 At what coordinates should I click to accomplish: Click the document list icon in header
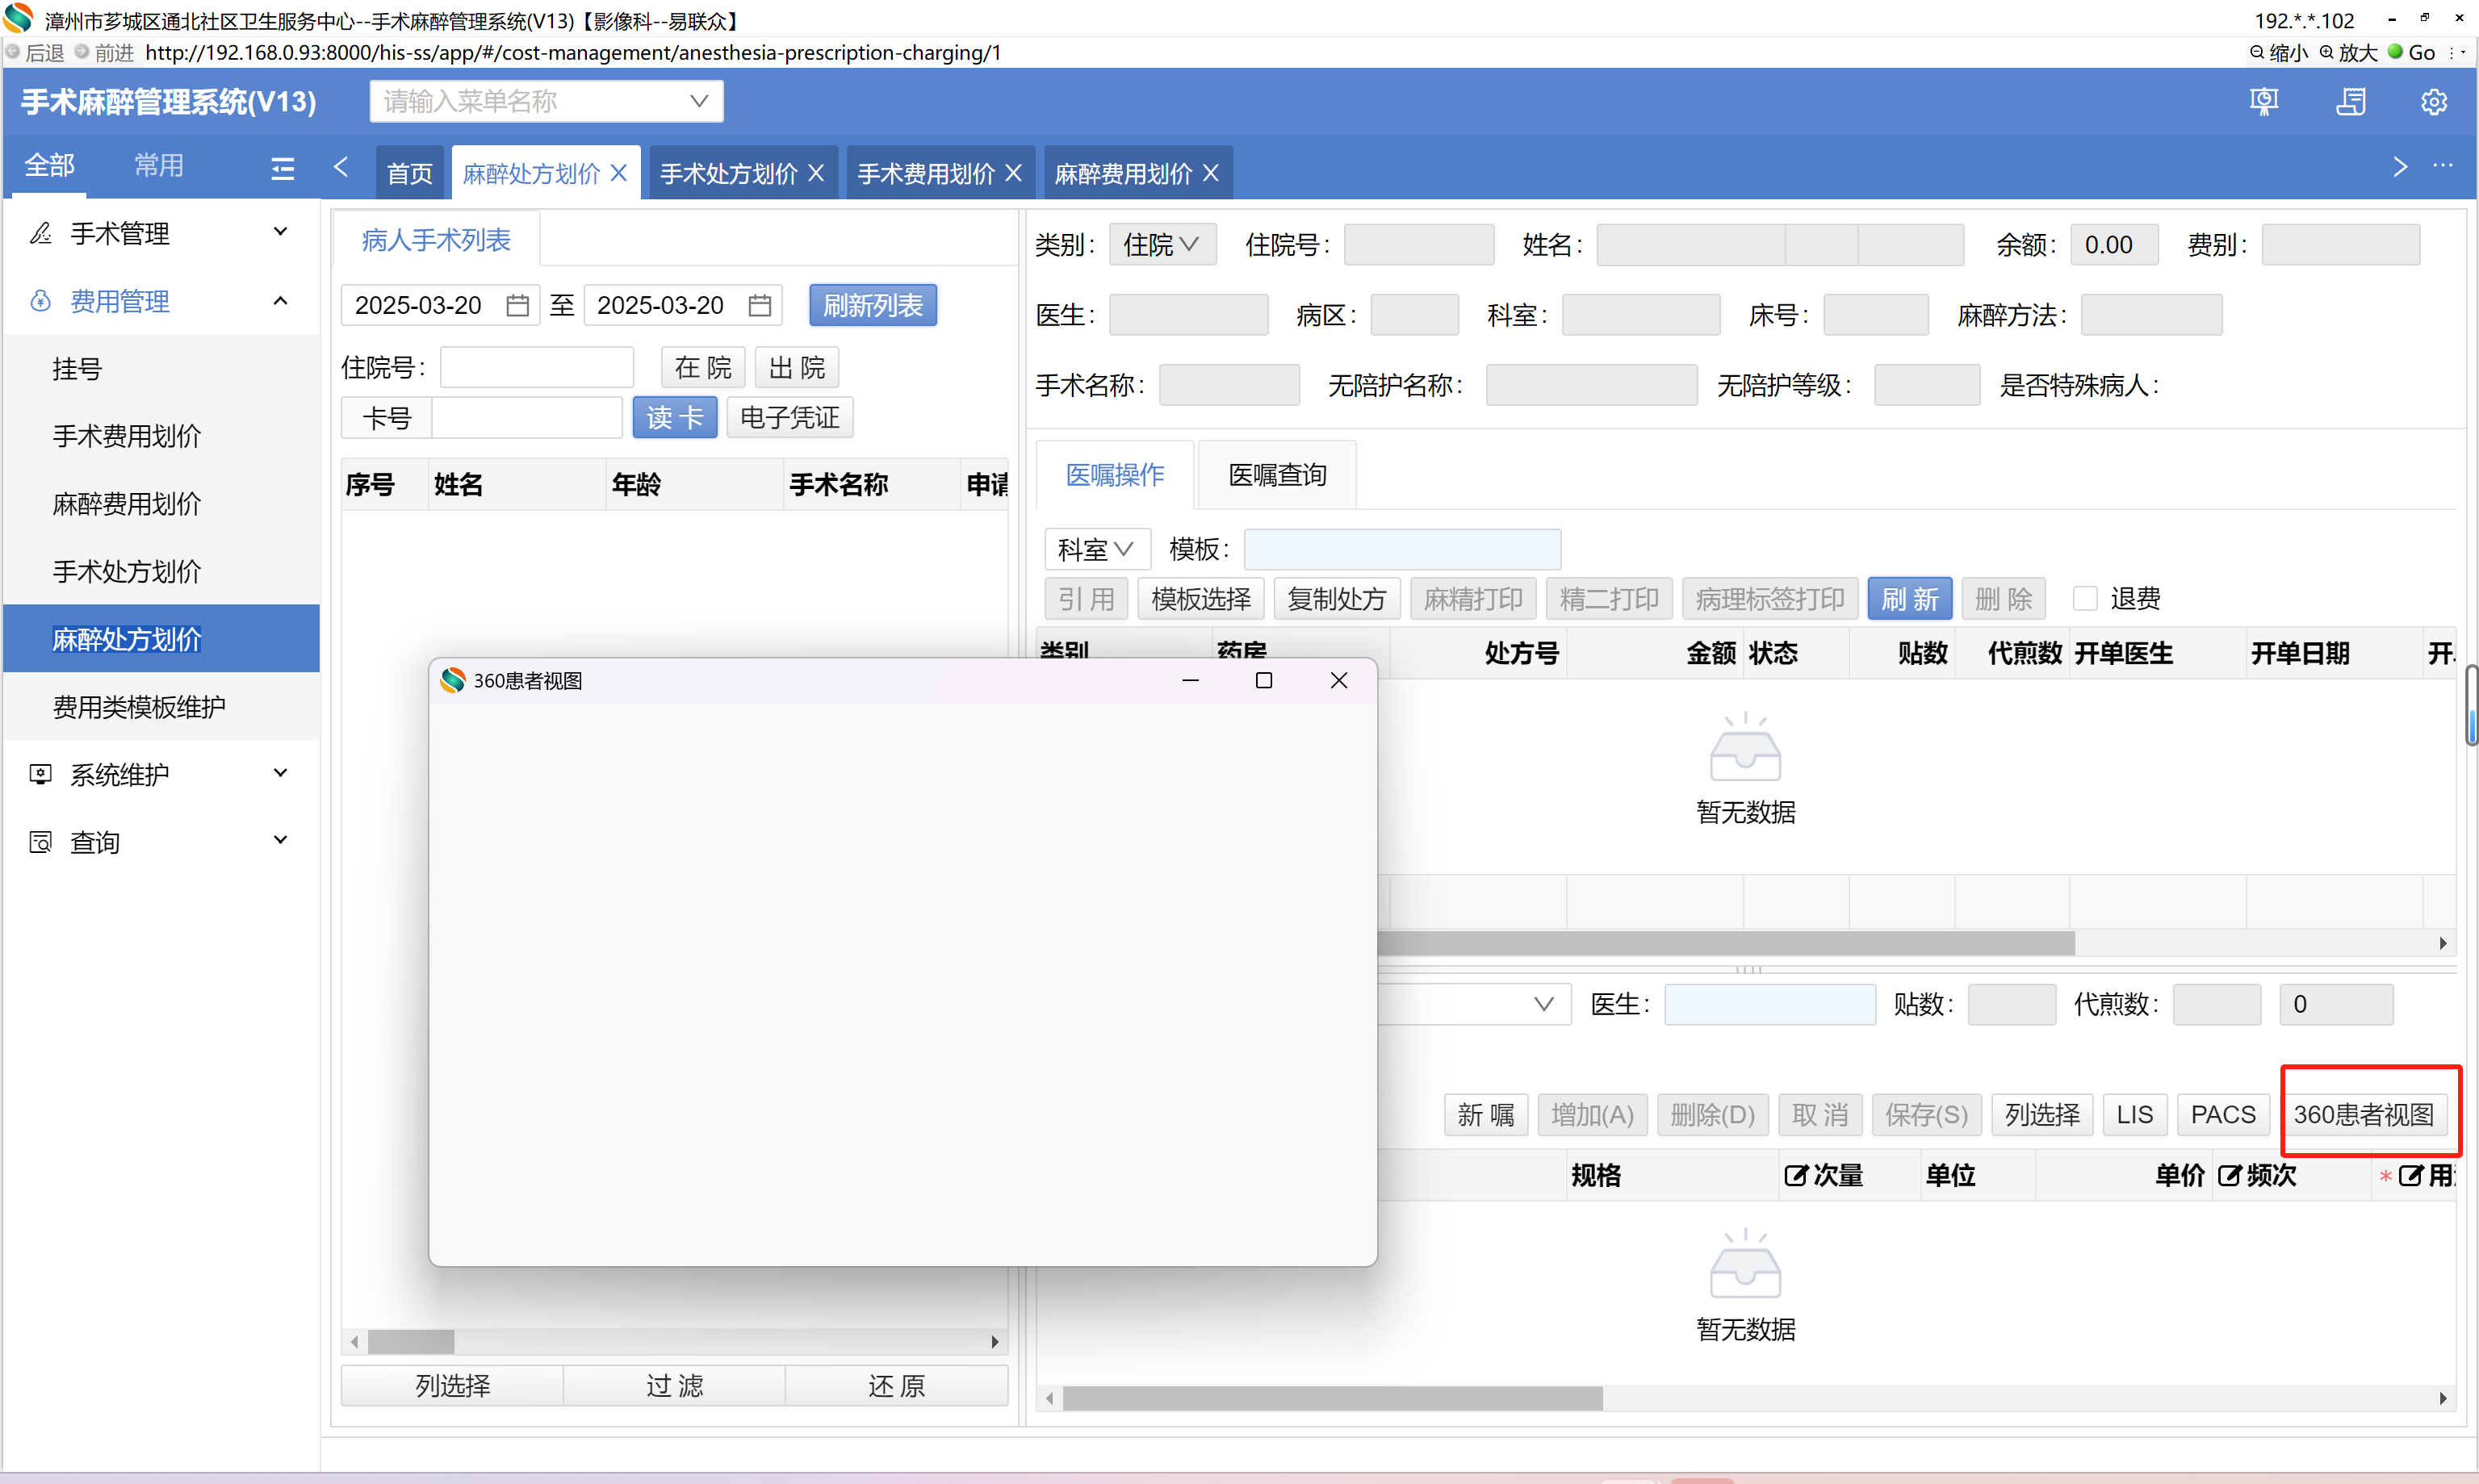2350,102
